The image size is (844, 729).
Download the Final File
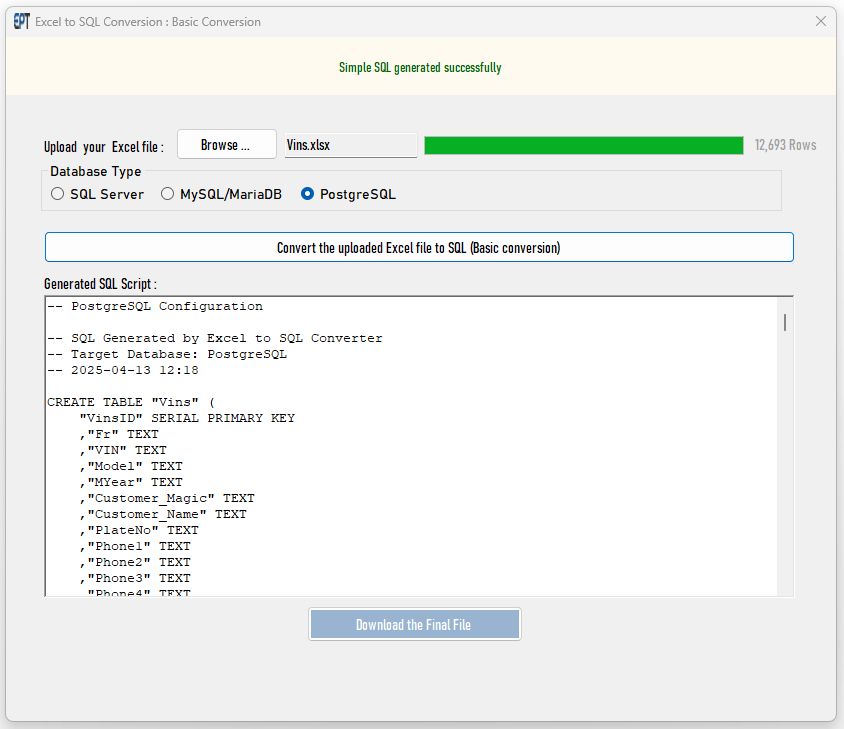click(414, 625)
